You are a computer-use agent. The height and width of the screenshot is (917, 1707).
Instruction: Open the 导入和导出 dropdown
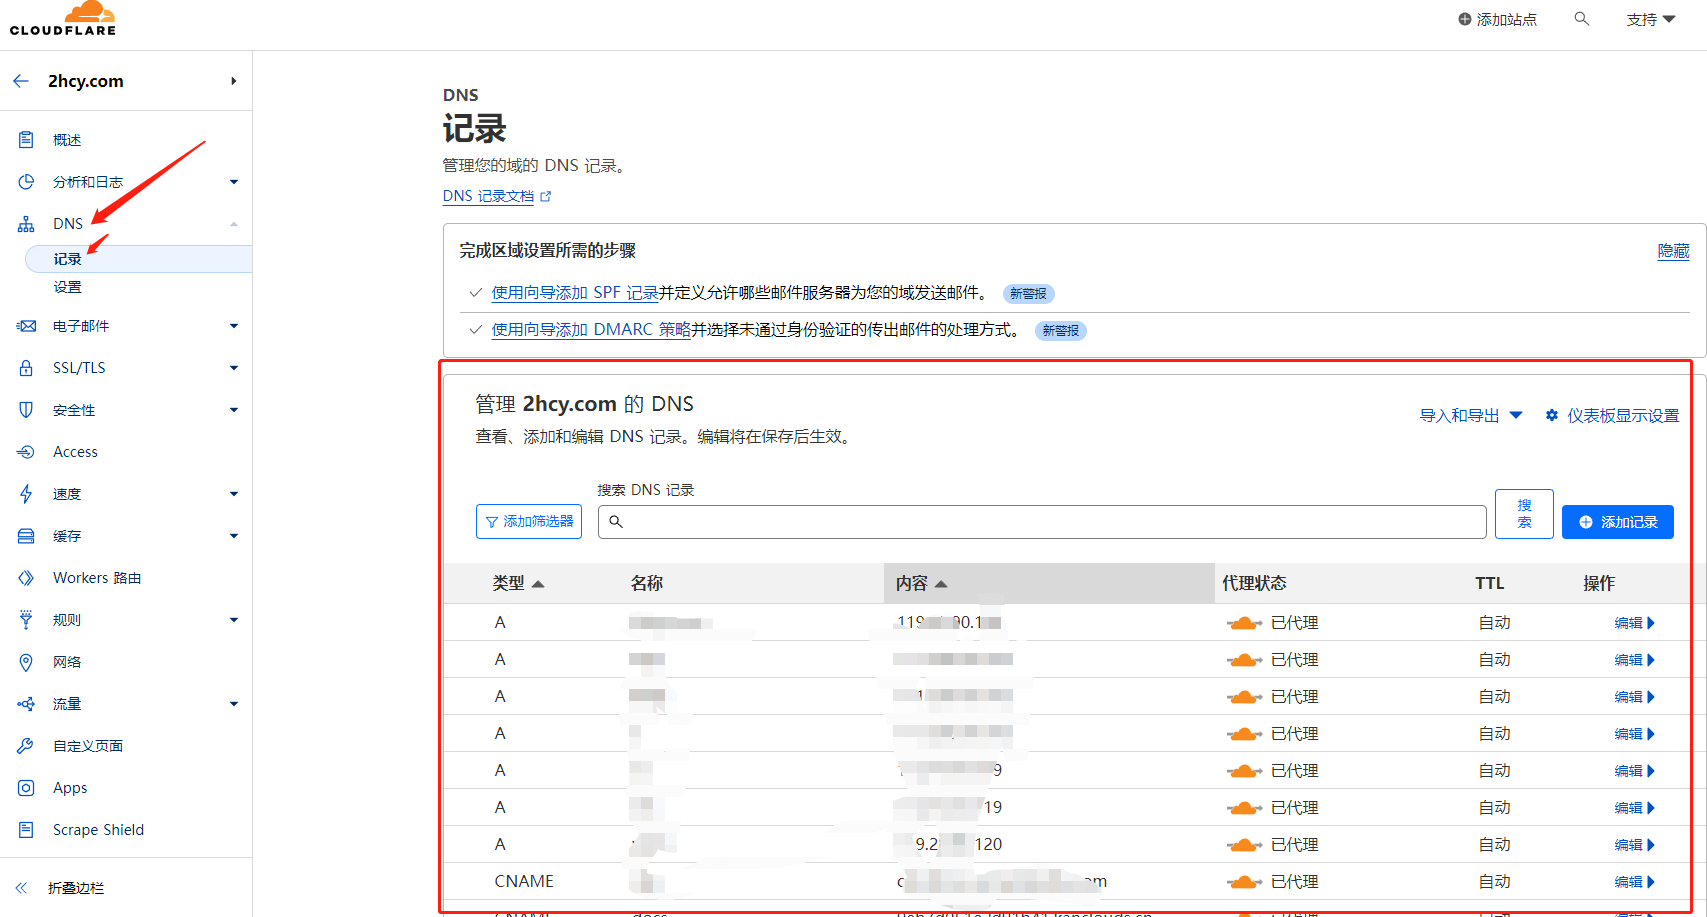1471,415
